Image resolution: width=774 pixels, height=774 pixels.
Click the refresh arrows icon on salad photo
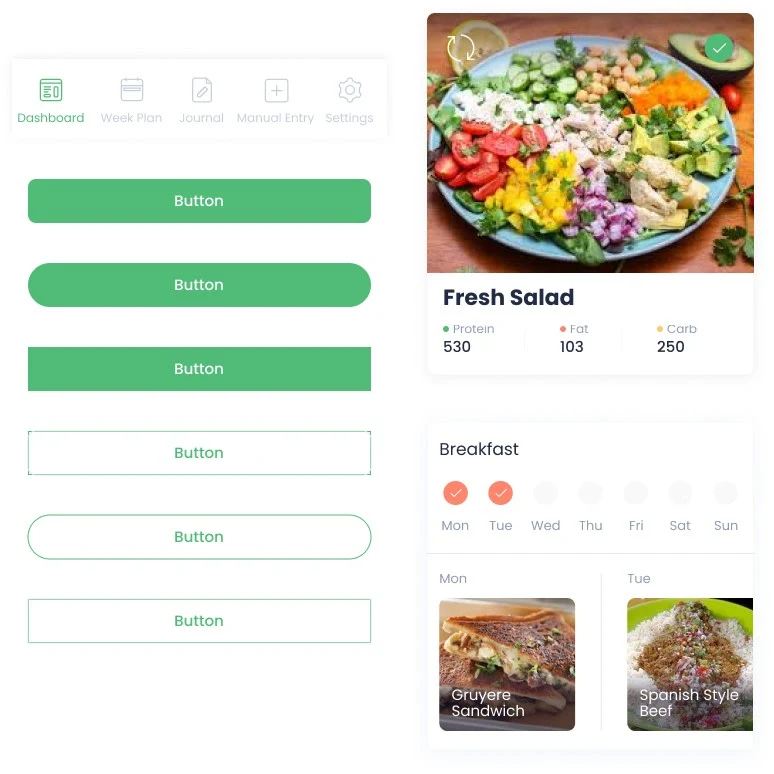click(461, 48)
